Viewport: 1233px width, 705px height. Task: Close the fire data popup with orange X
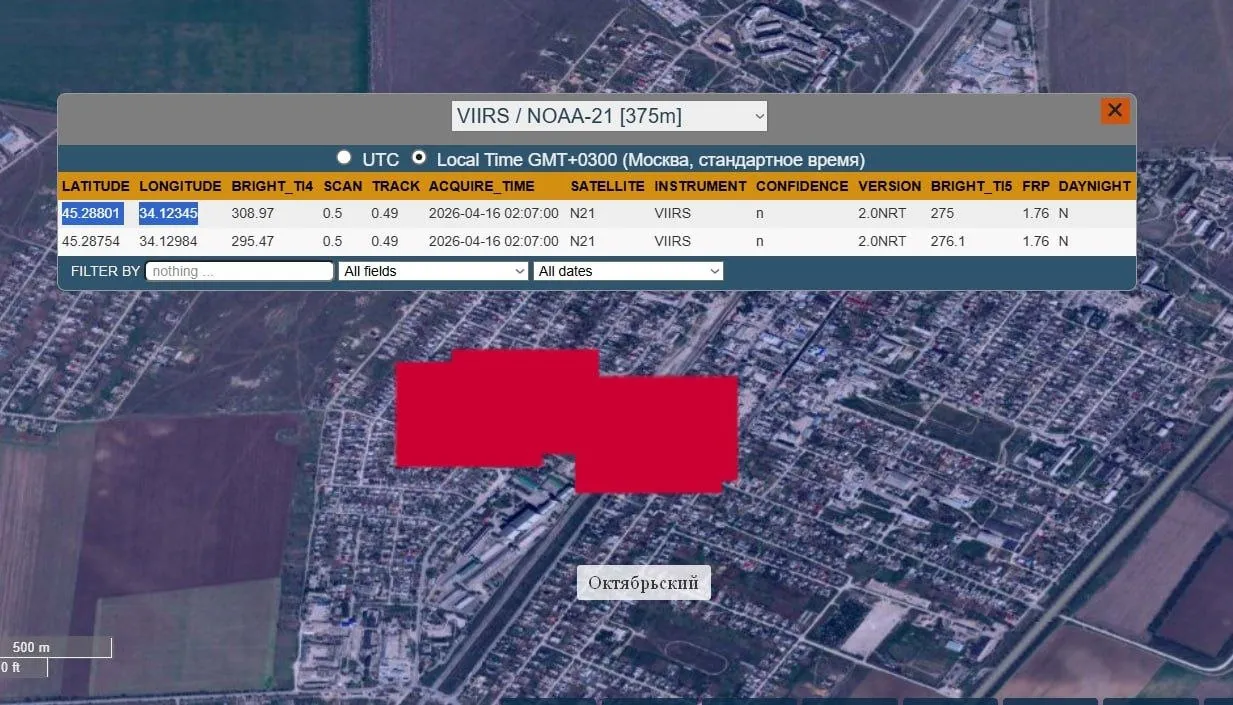click(1115, 111)
